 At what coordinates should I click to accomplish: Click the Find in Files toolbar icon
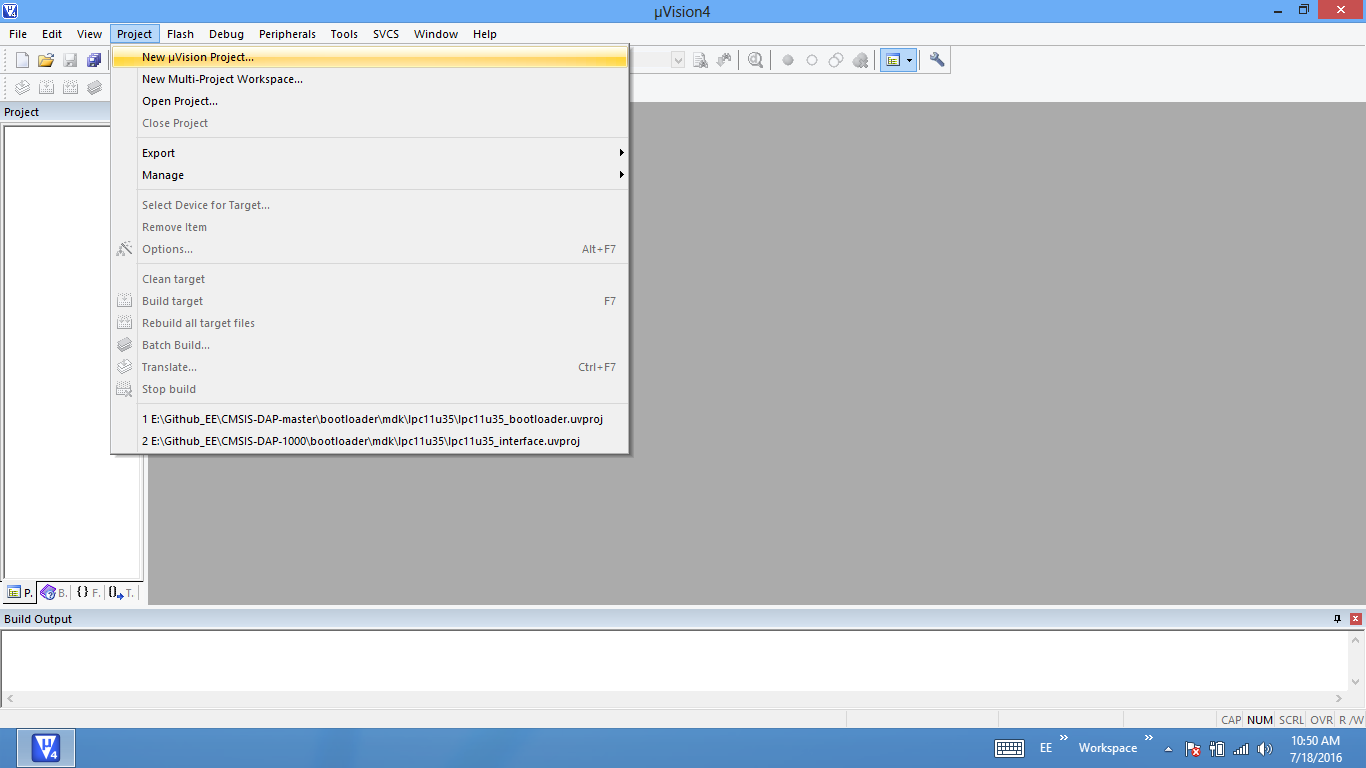[x=701, y=60]
